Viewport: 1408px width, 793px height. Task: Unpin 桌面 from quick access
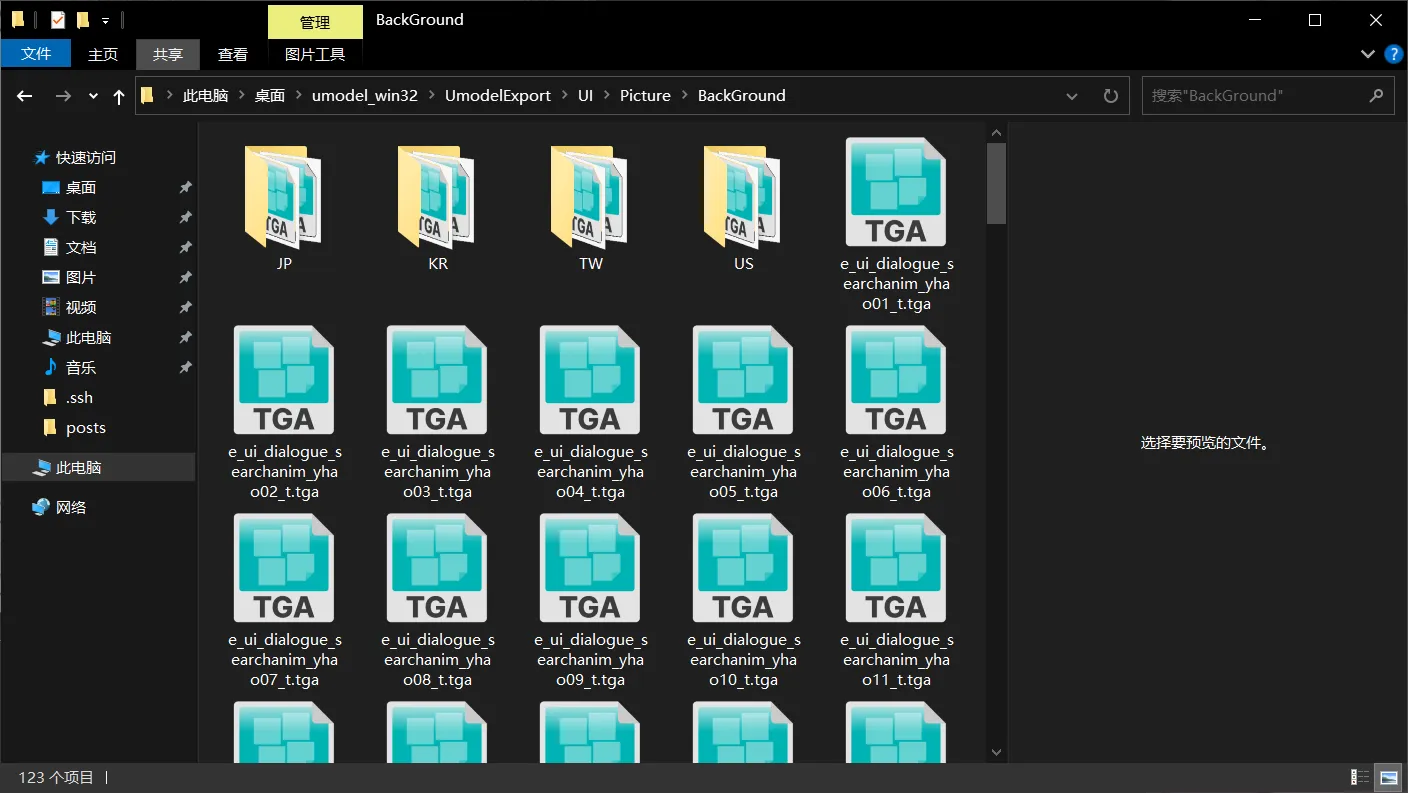pos(185,188)
